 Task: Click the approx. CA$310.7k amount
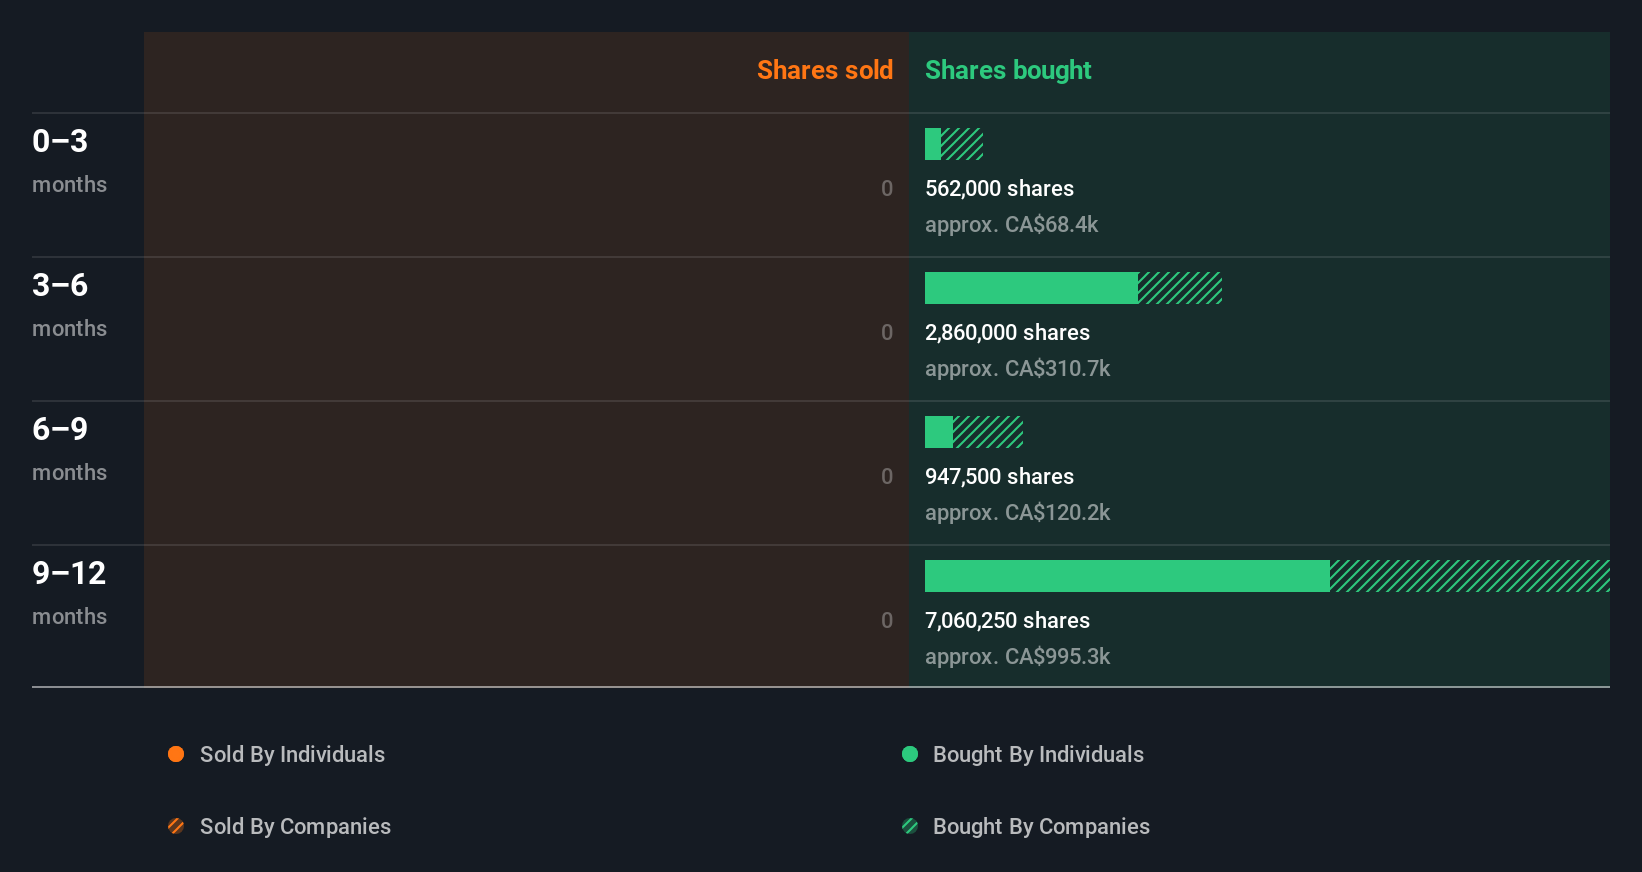pos(1017,368)
